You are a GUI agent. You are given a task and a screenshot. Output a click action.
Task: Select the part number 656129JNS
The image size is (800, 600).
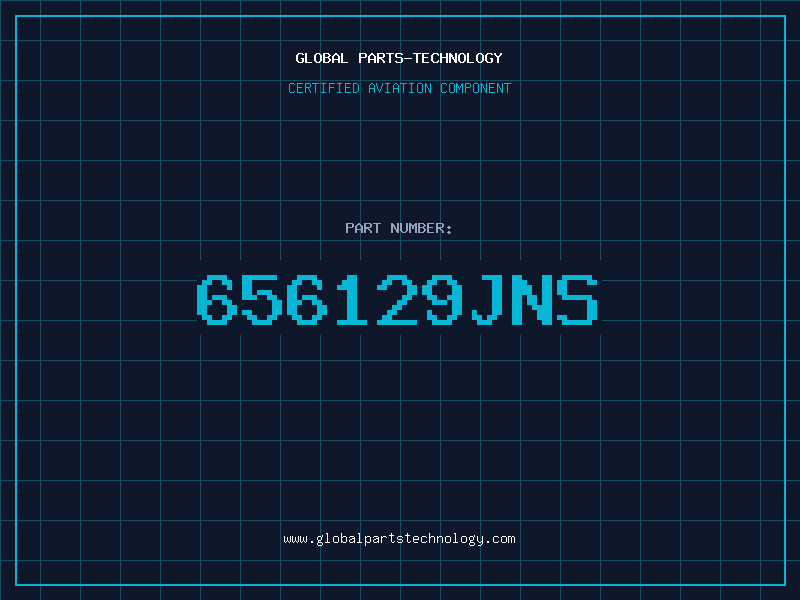397,299
